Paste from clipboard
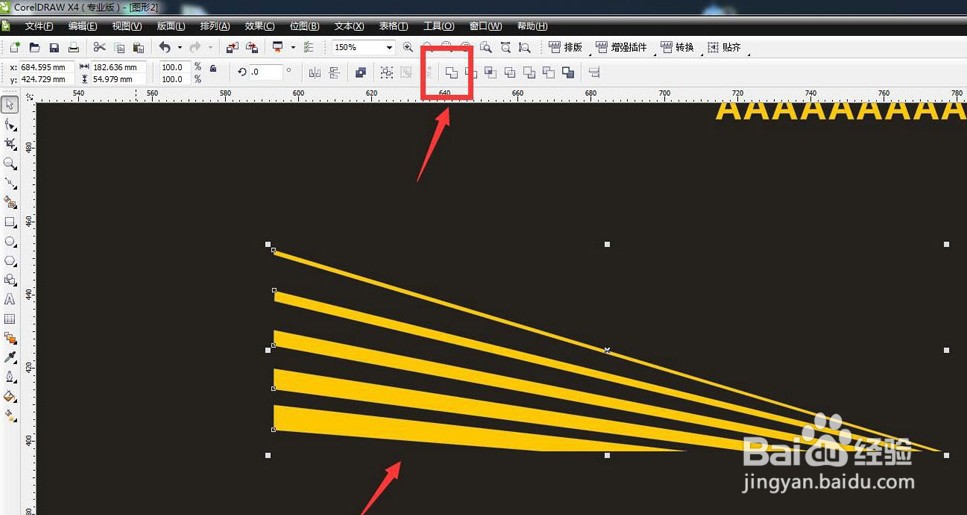Viewport: 967px width, 515px height. pos(139,47)
